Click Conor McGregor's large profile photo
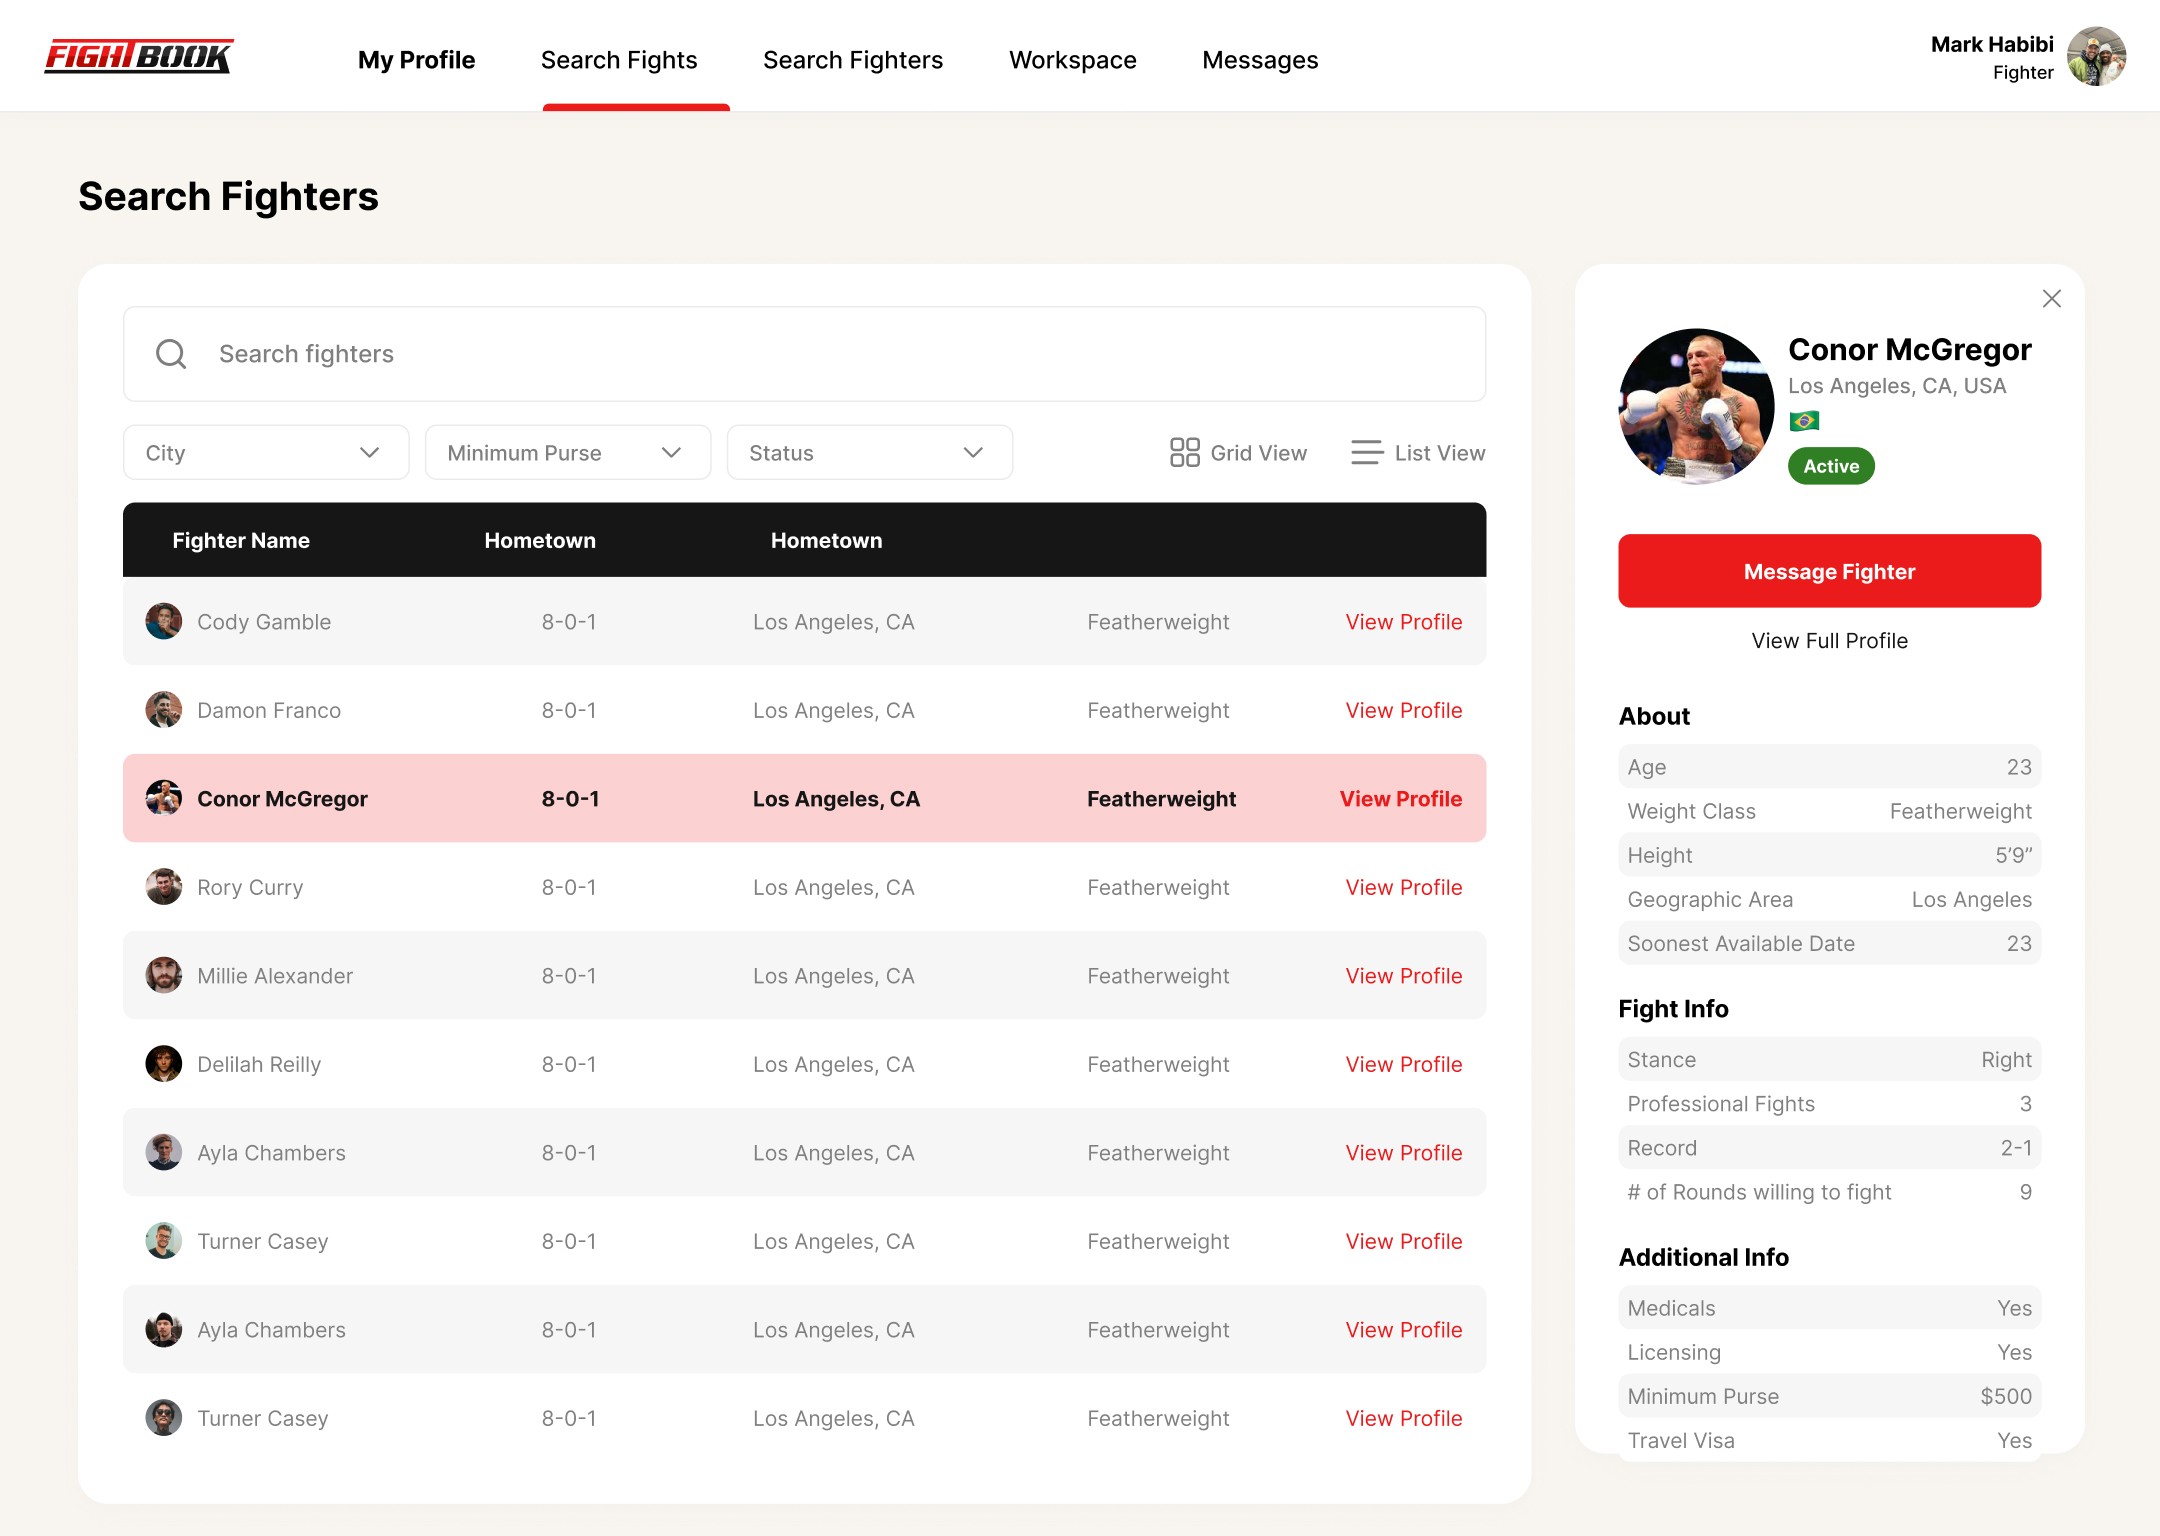This screenshot has height=1536, width=2160. pyautogui.click(x=1696, y=406)
